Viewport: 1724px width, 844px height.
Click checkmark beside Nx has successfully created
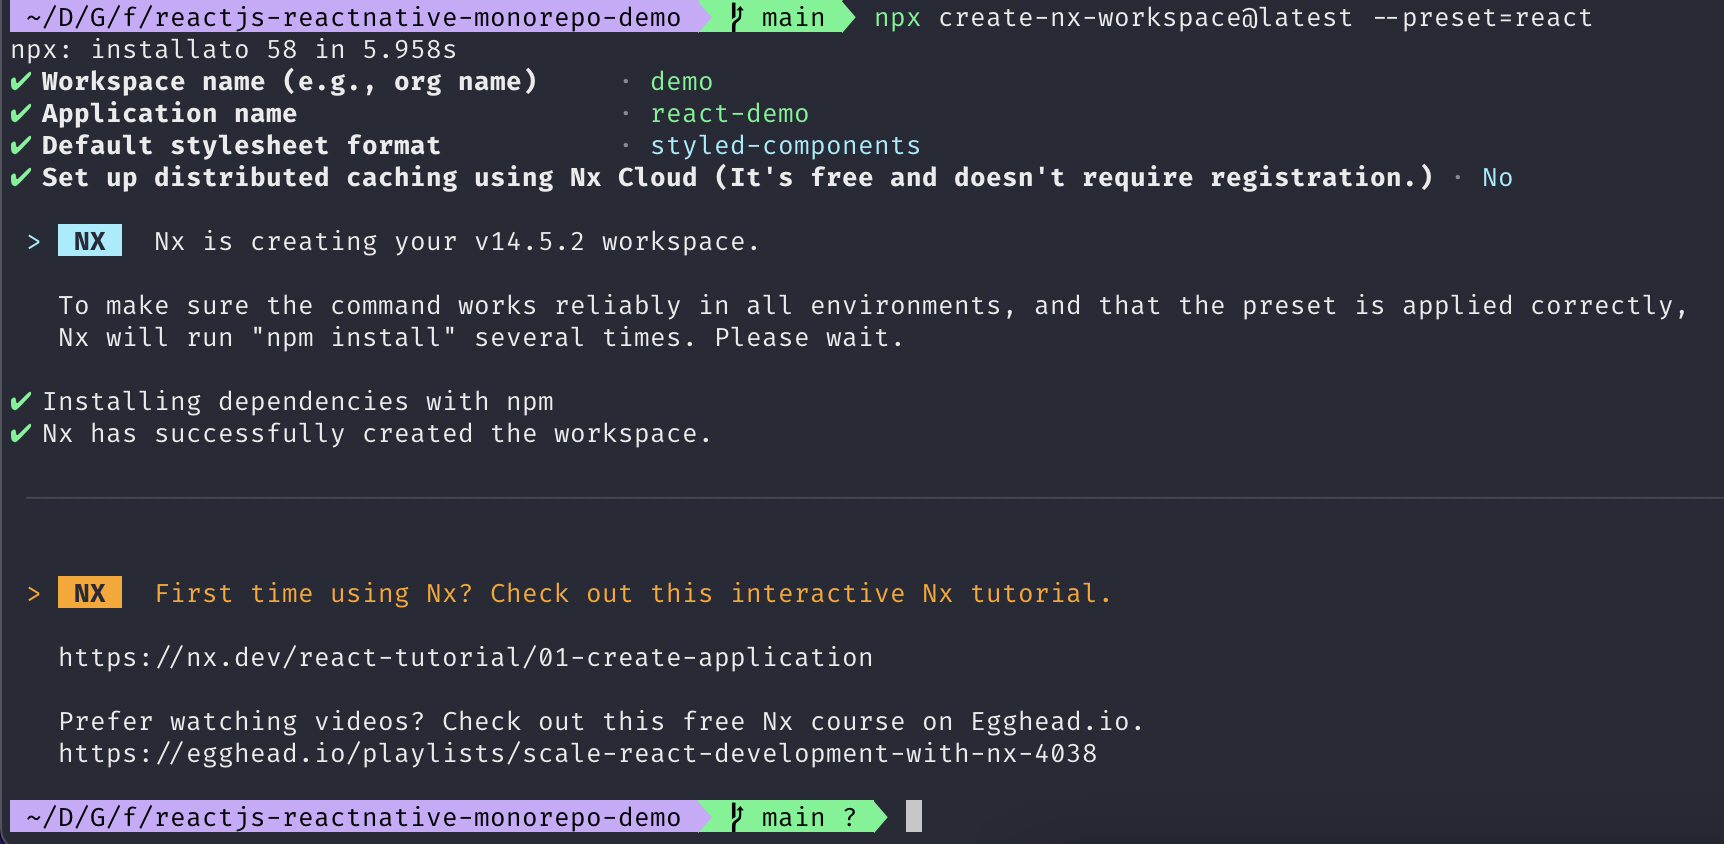[x=21, y=433]
